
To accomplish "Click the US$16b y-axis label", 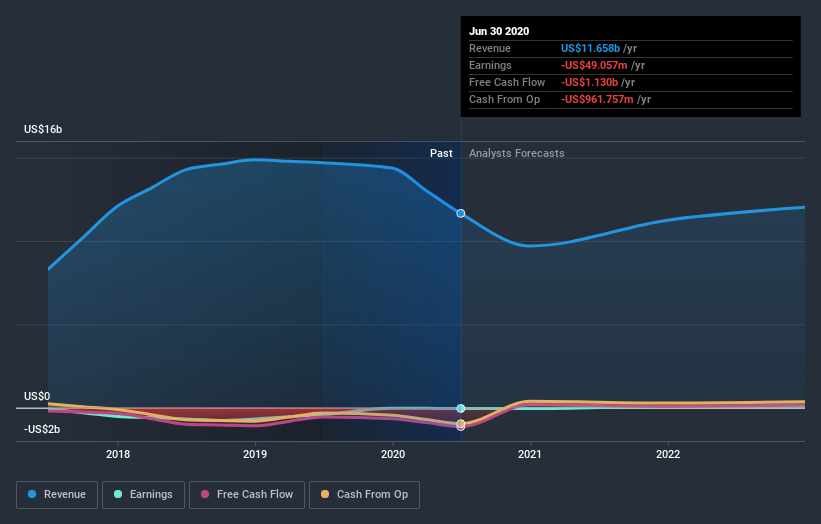I will point(43,129).
